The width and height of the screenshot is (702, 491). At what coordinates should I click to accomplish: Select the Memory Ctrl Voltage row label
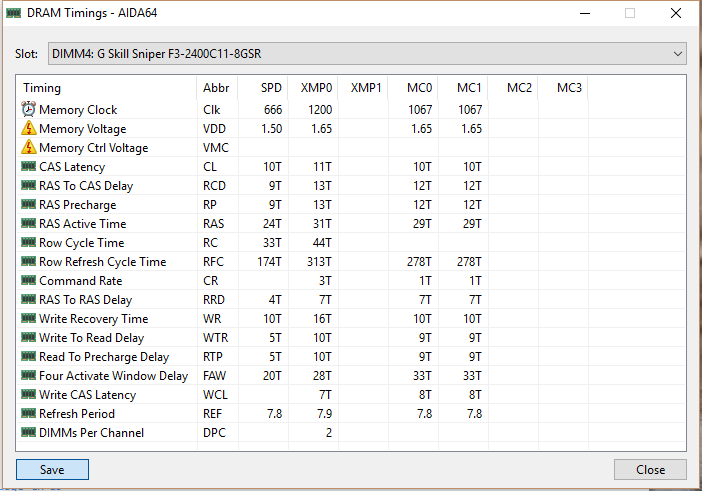click(x=94, y=148)
